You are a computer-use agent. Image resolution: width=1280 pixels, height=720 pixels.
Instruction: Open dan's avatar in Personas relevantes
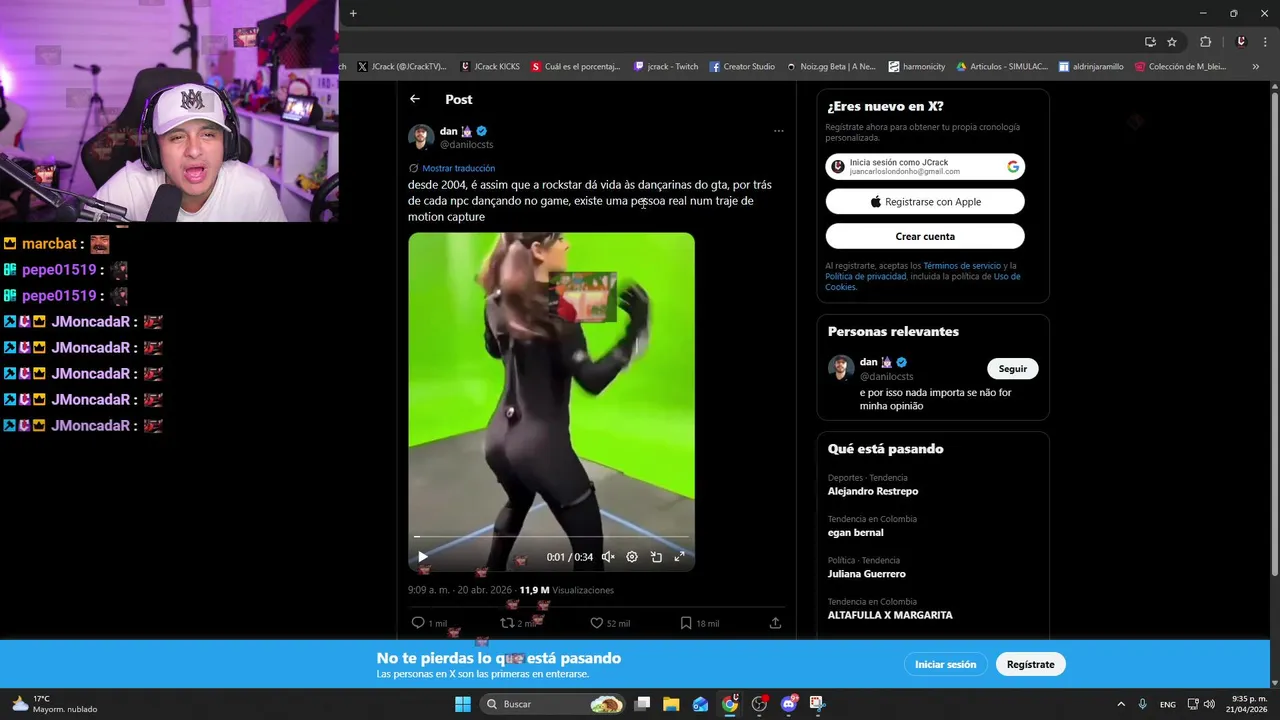tap(841, 368)
